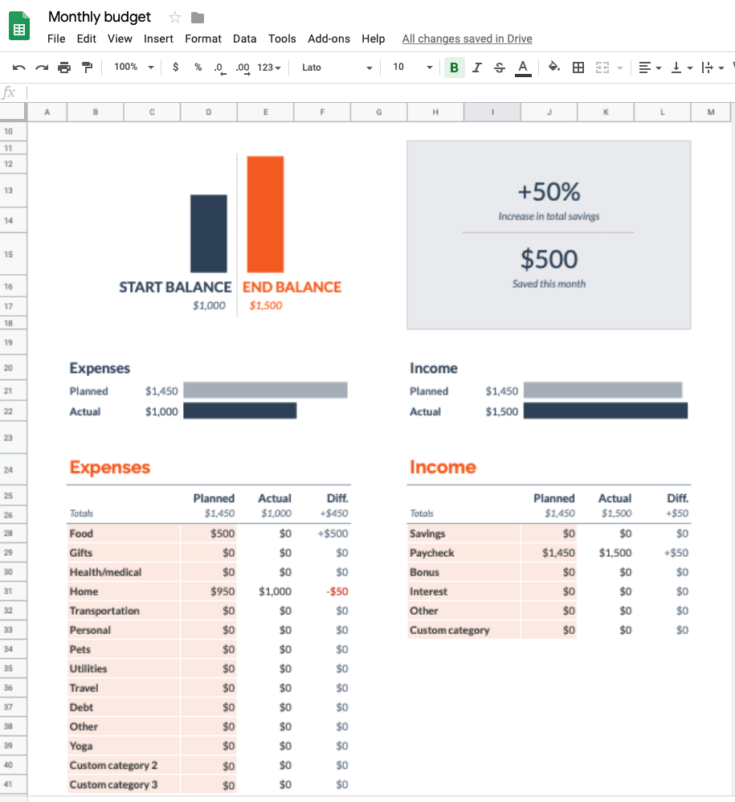Select the Health/medical category cell
The width and height of the screenshot is (735, 802).
(123, 572)
